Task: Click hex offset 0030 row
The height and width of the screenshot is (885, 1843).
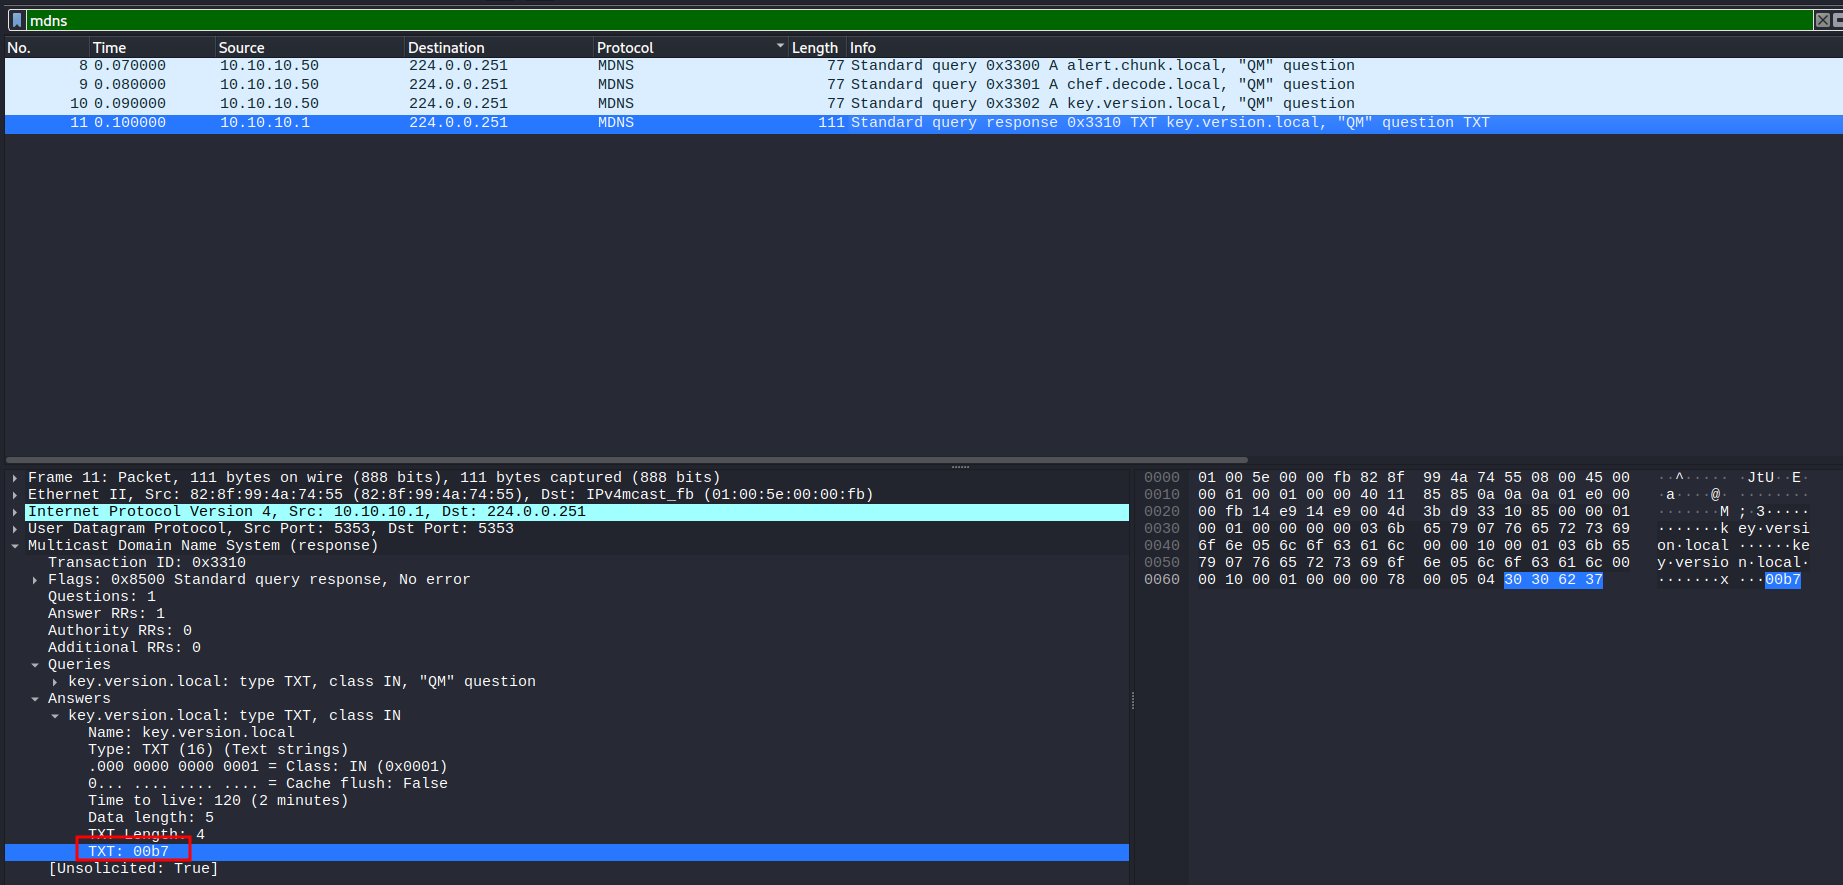Action: 1162,529
